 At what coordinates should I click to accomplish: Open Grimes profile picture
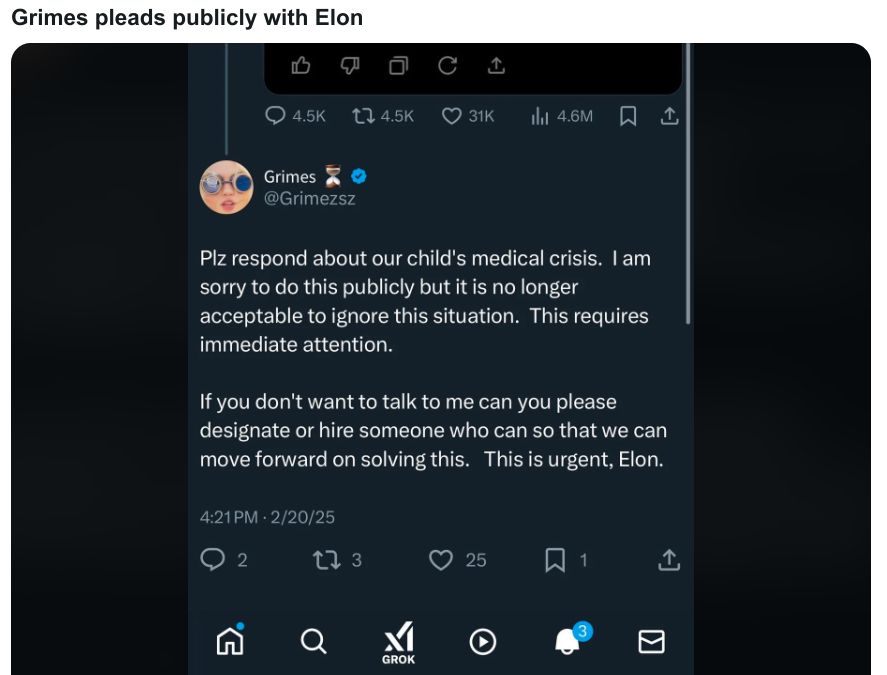[226, 187]
